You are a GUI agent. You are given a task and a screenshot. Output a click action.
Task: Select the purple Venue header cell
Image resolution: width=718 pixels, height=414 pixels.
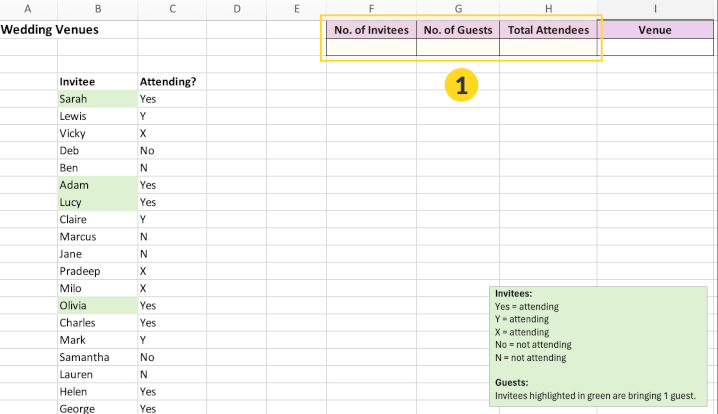click(x=654, y=30)
